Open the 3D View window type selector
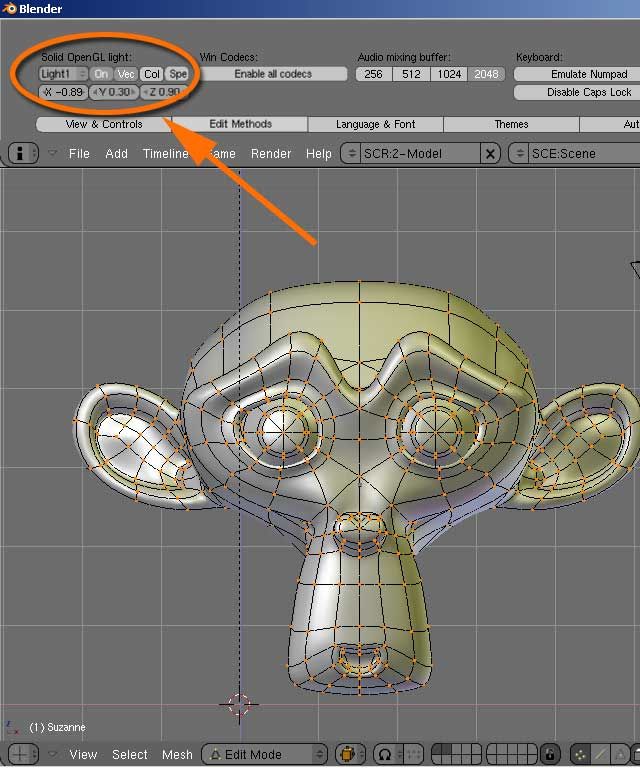Screen dimensions: 640x768 (23, 754)
